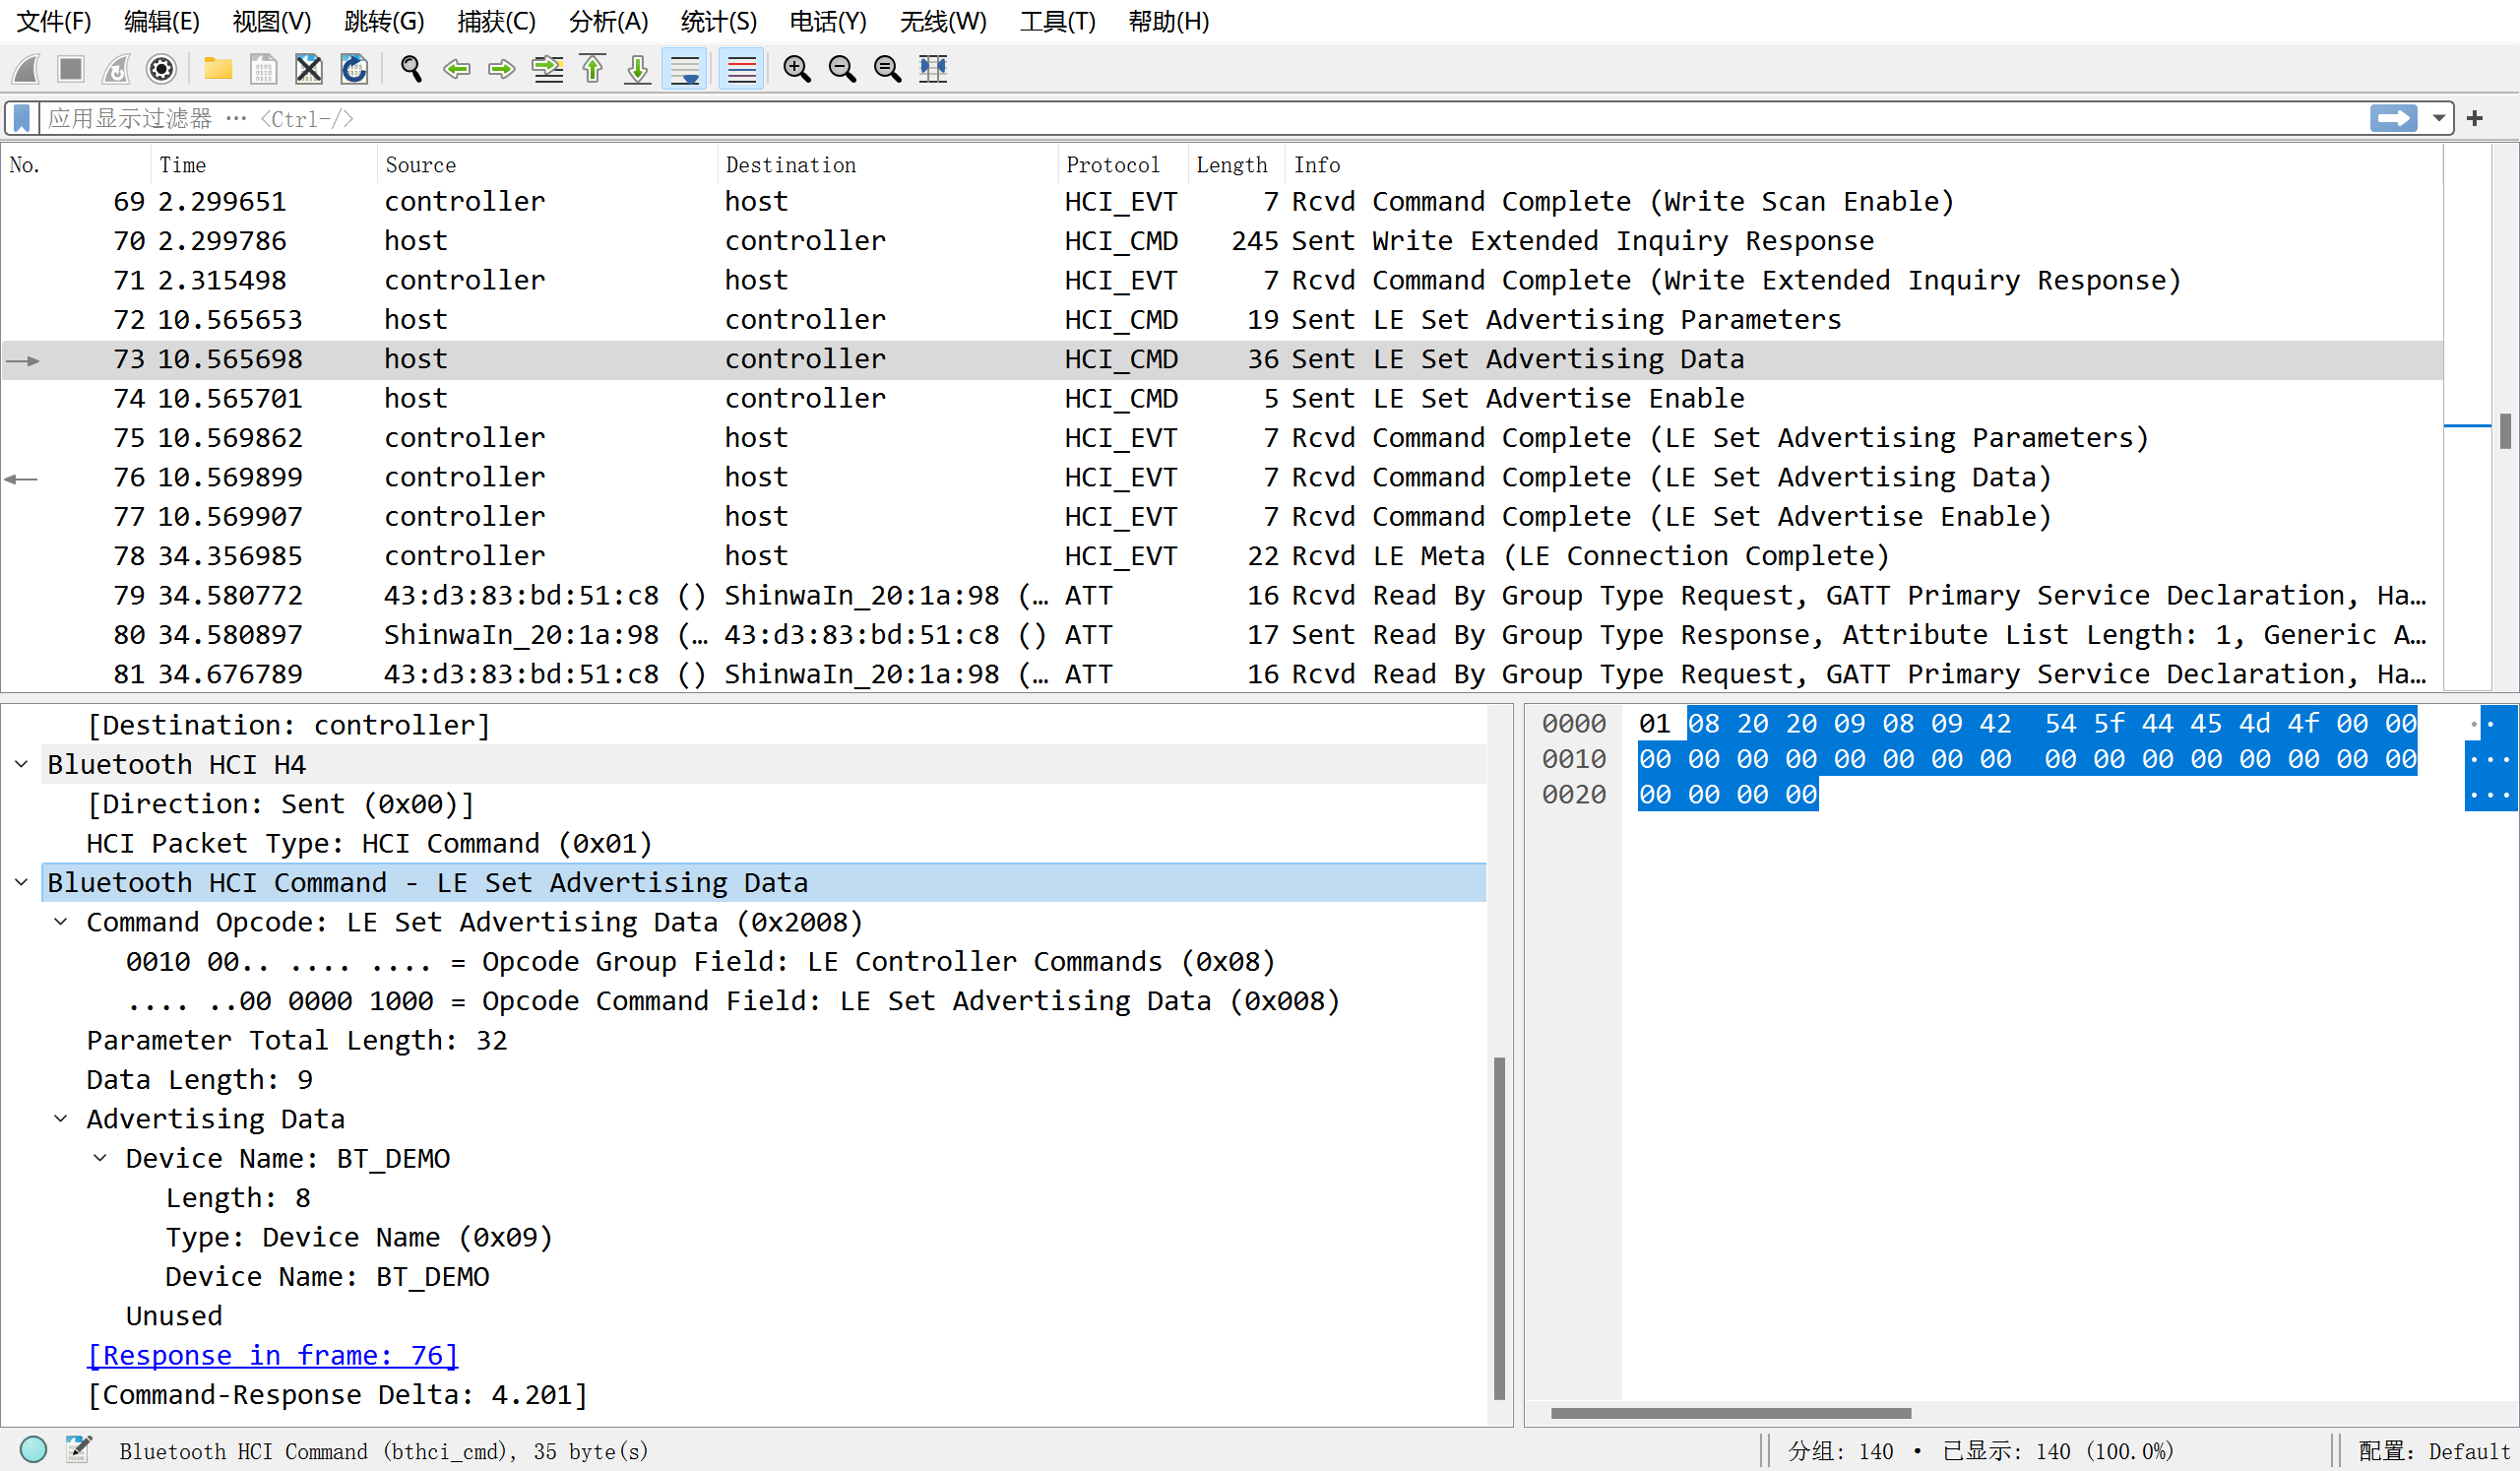2520x1471 pixels.
Task: Collapse Device Name: BT_DEMO subtree
Action: tap(100, 1157)
